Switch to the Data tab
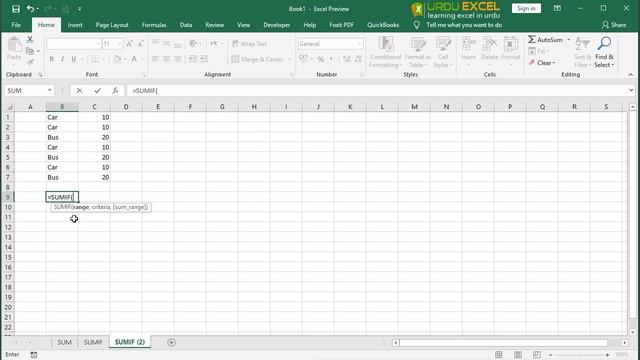Viewport: 640px width, 360px height. click(x=186, y=25)
